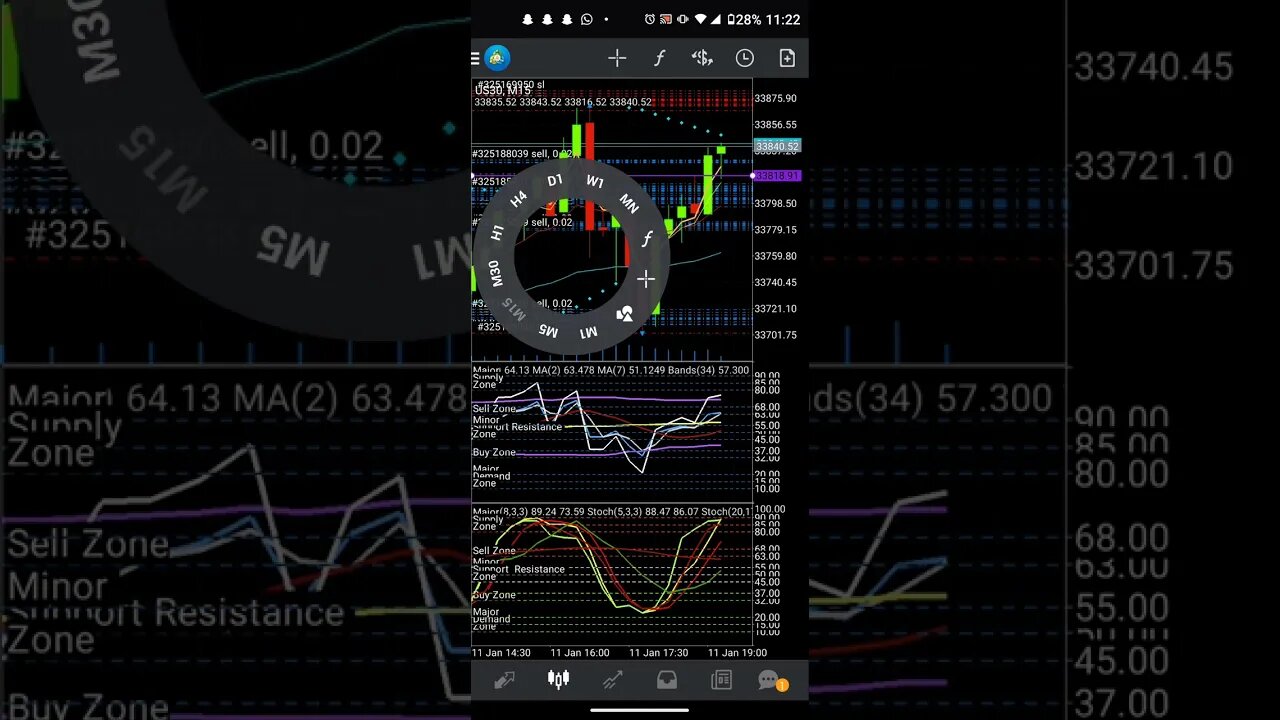The width and height of the screenshot is (1280, 720).
Task: Switch to Quotes tab in bottom bar
Action: (x=504, y=680)
